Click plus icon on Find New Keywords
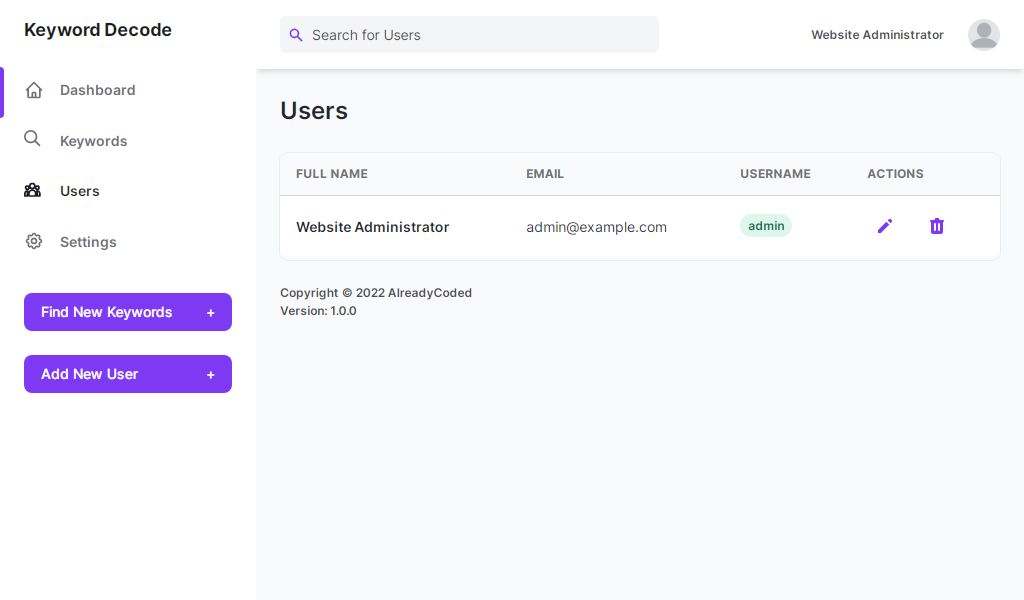The image size is (1024, 600). 210,313
